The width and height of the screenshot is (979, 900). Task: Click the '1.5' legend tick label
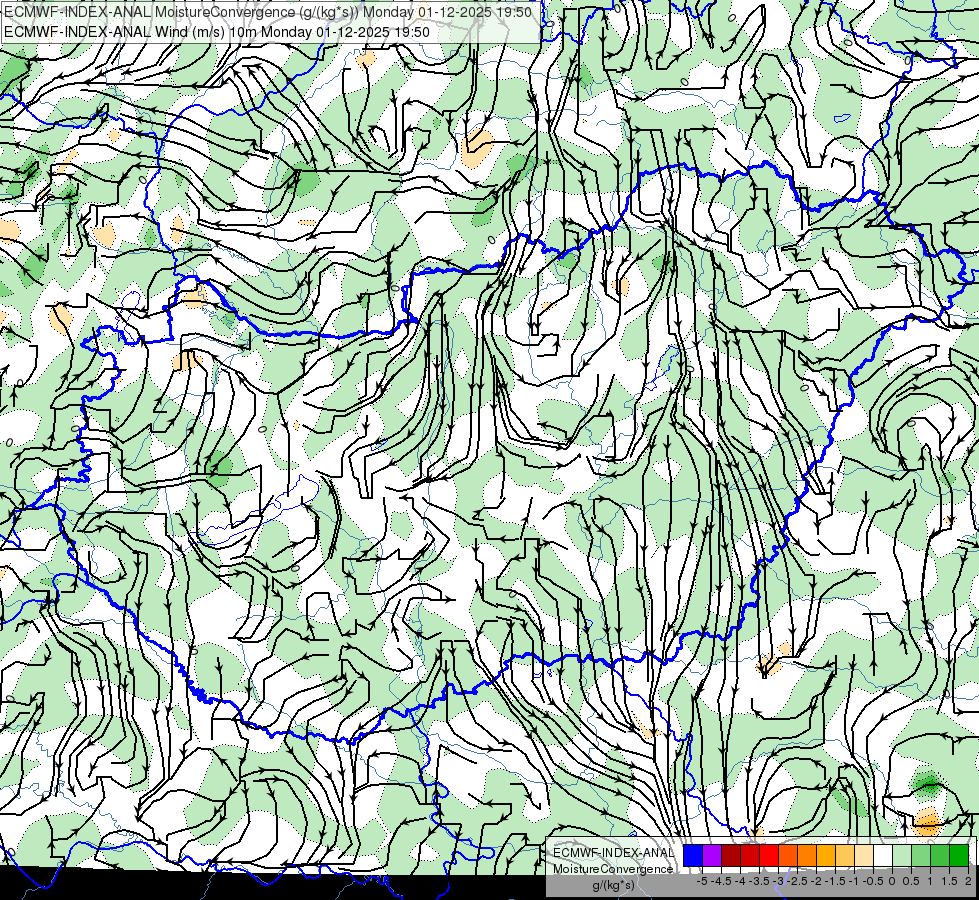(x=950, y=881)
